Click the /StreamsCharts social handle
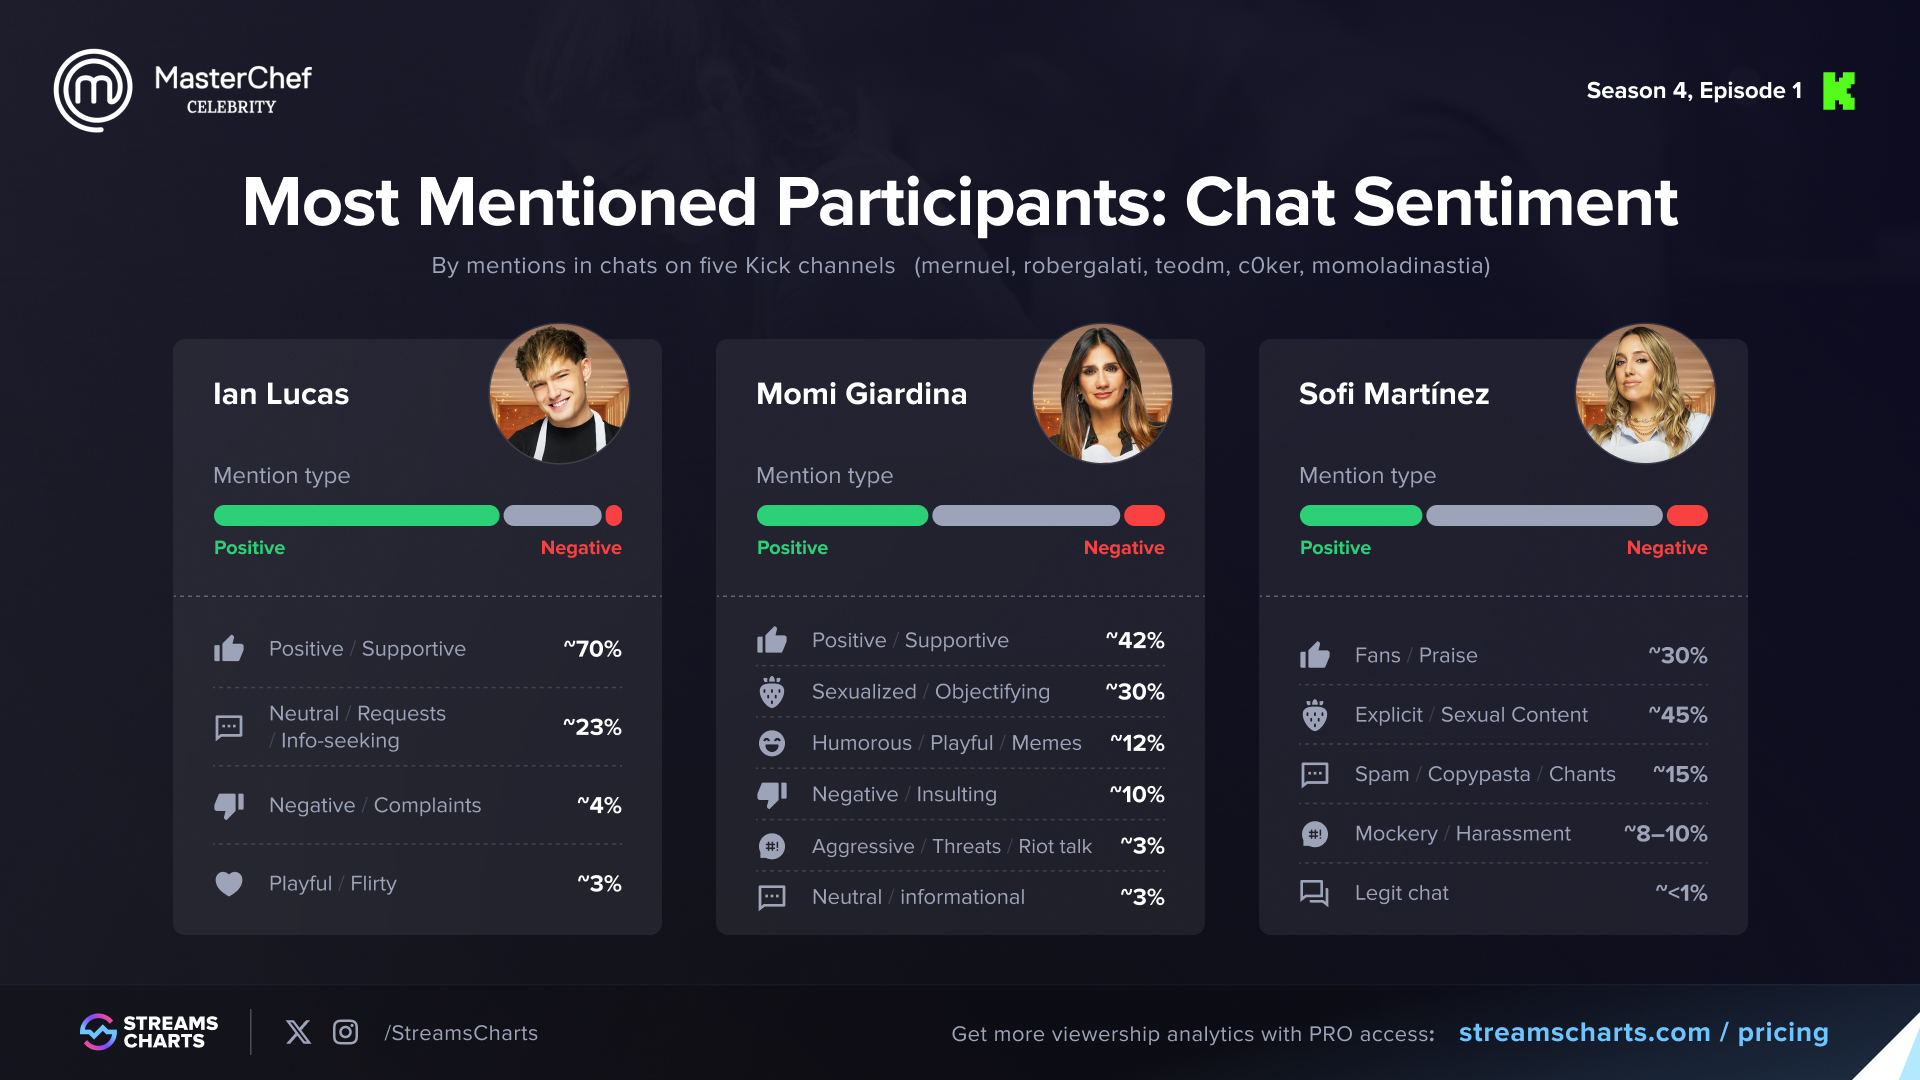The width and height of the screenshot is (1920, 1080). point(461,1033)
